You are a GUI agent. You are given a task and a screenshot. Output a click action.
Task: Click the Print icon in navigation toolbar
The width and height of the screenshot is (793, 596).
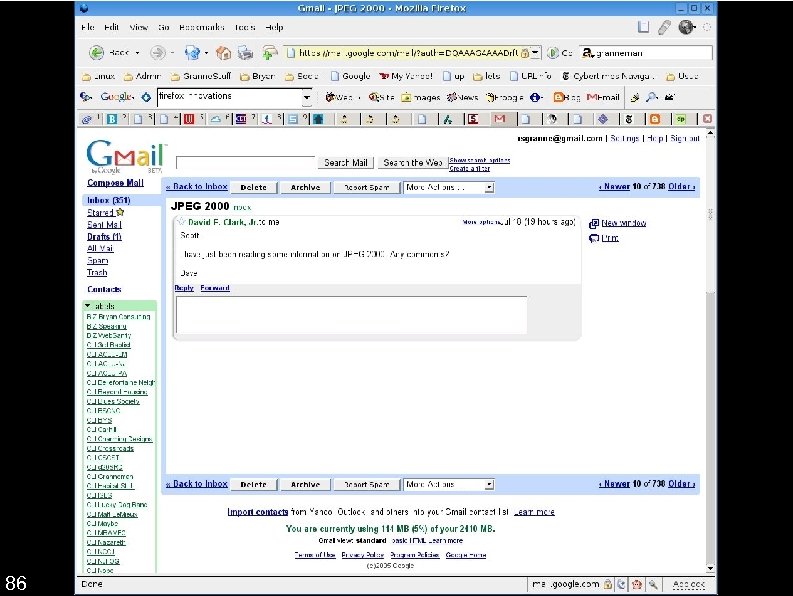pyautogui.click(x=245, y=52)
